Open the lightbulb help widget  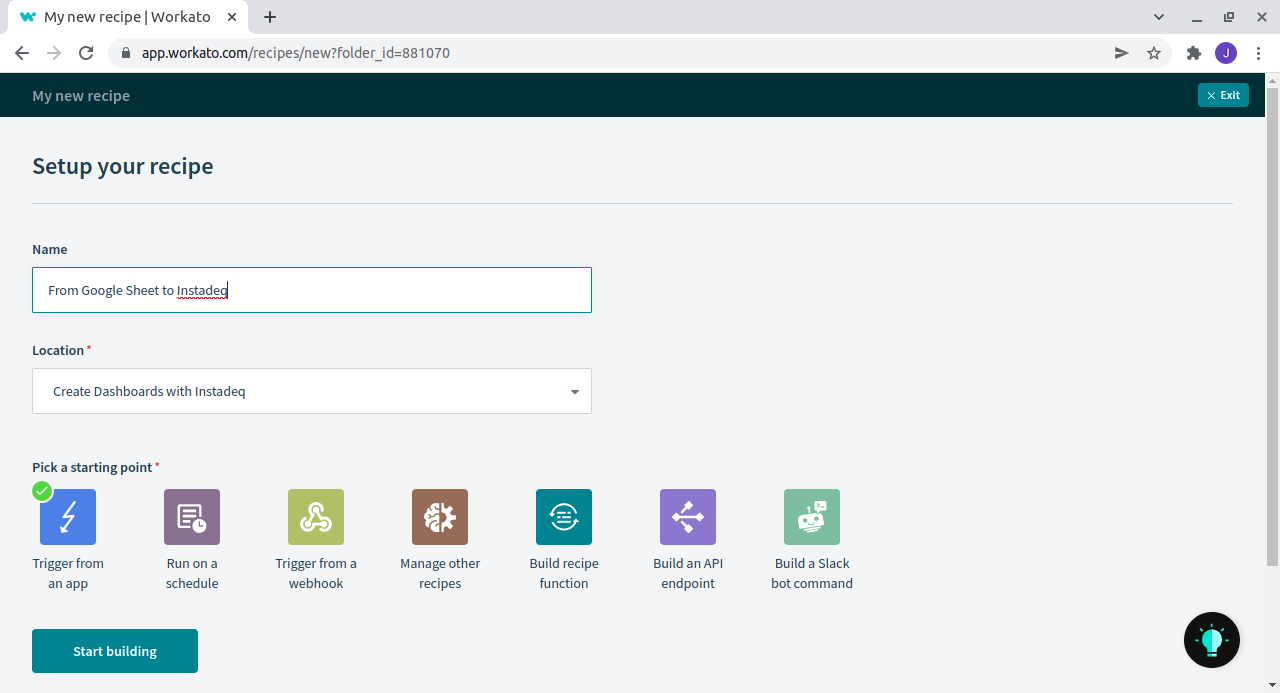(1212, 640)
